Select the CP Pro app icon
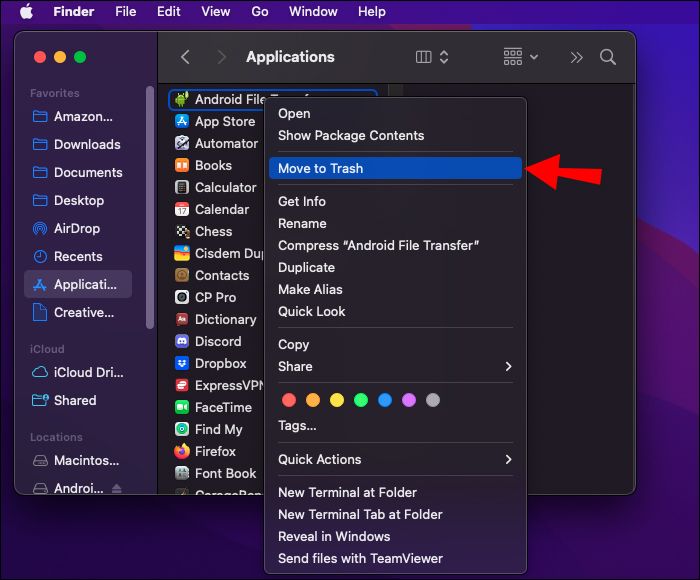This screenshot has width=700, height=580. [182, 297]
